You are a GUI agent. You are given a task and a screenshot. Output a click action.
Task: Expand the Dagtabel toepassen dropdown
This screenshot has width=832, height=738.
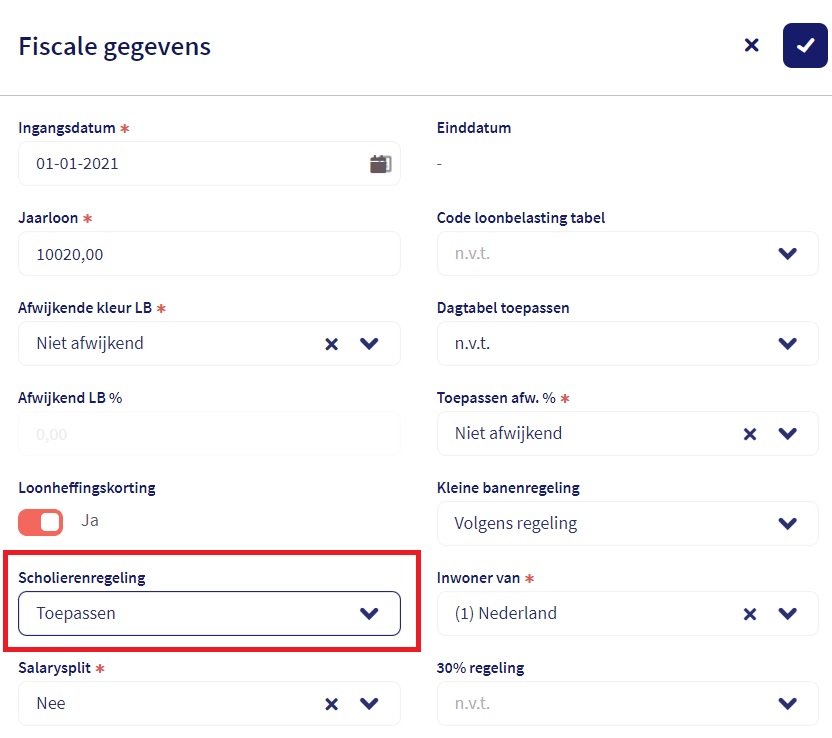click(x=787, y=344)
